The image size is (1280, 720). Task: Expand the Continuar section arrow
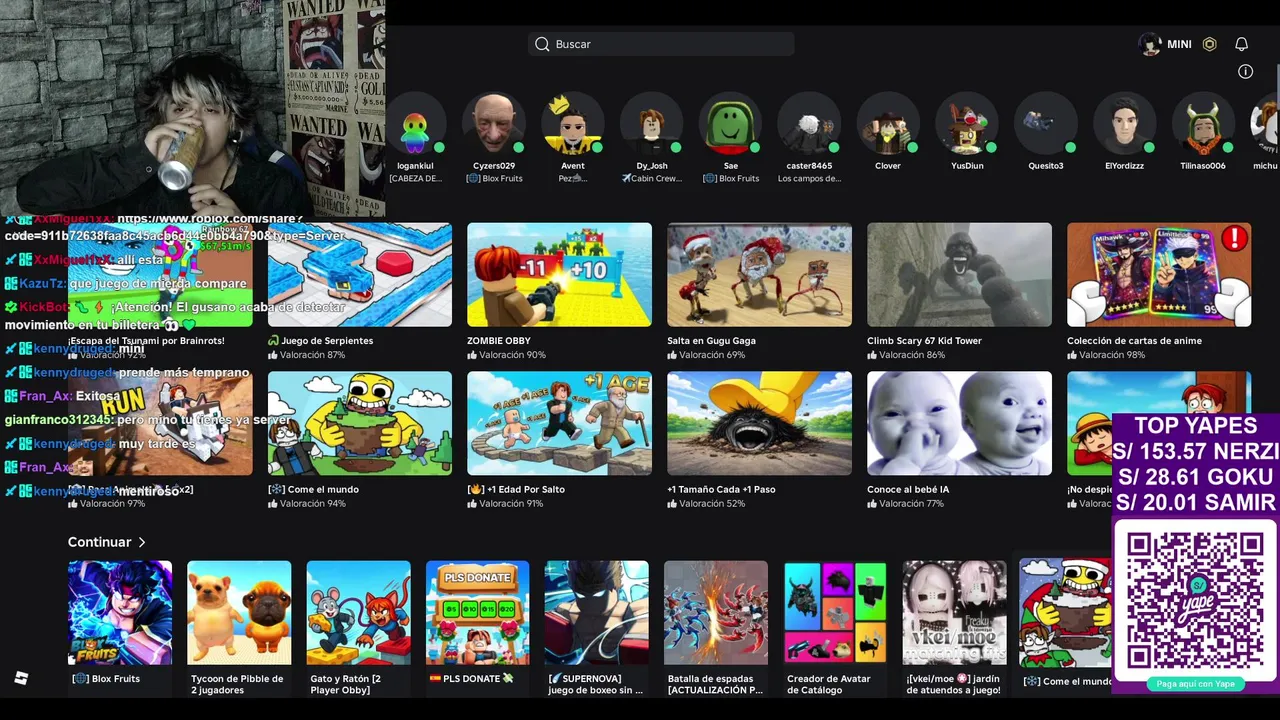pos(142,542)
